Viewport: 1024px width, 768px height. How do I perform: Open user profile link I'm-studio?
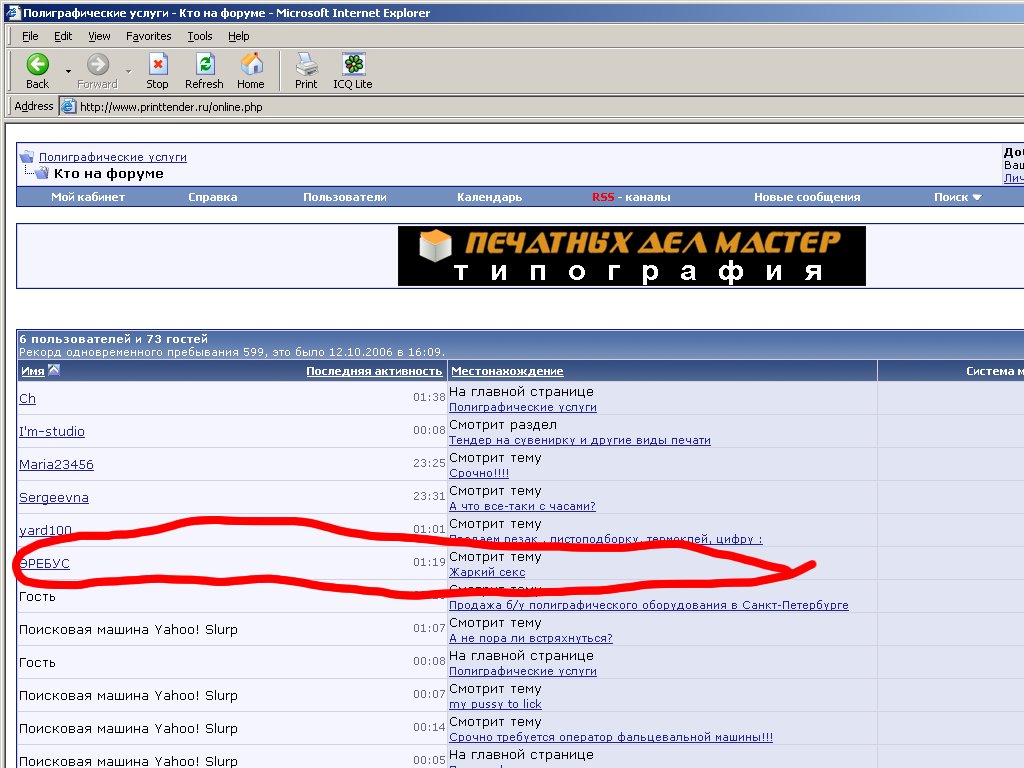[52, 431]
